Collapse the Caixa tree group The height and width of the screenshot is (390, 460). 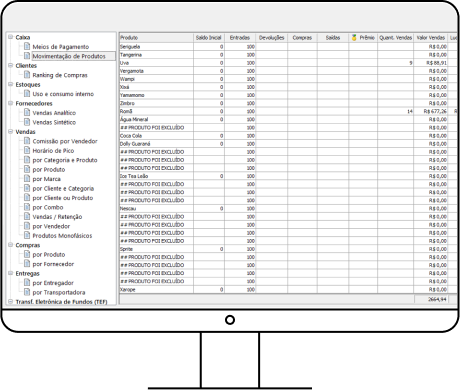pyautogui.click(x=11, y=37)
